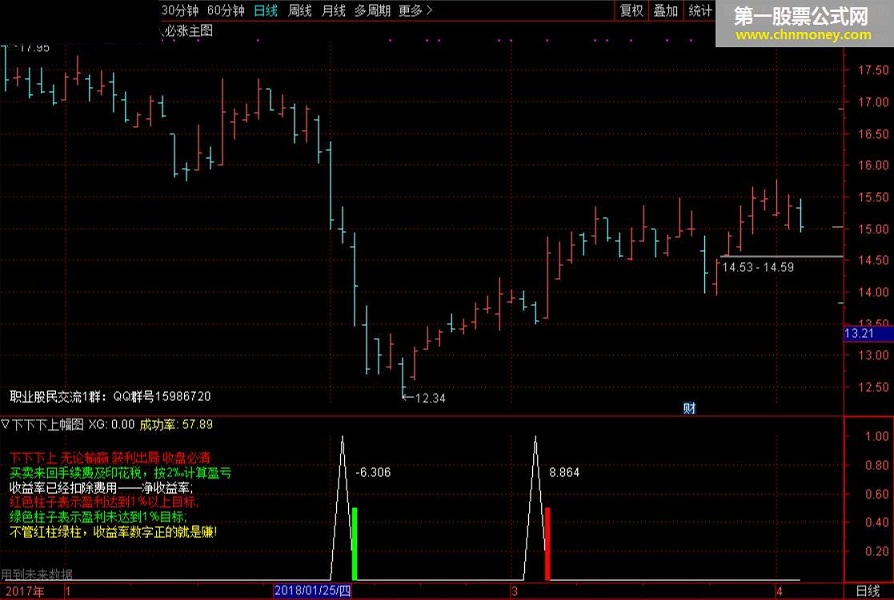Click the 2017年 year label on timeline

[25, 591]
